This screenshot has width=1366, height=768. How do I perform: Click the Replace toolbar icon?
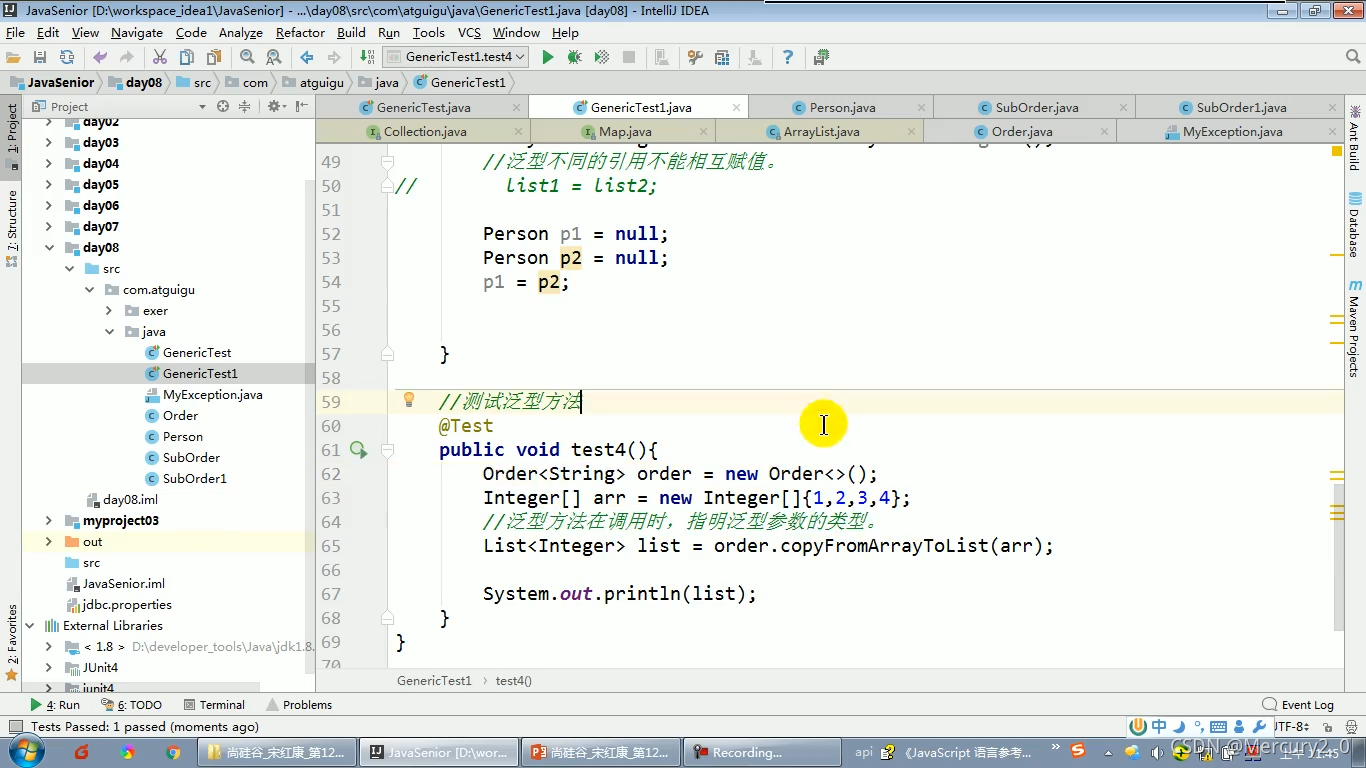point(273,57)
